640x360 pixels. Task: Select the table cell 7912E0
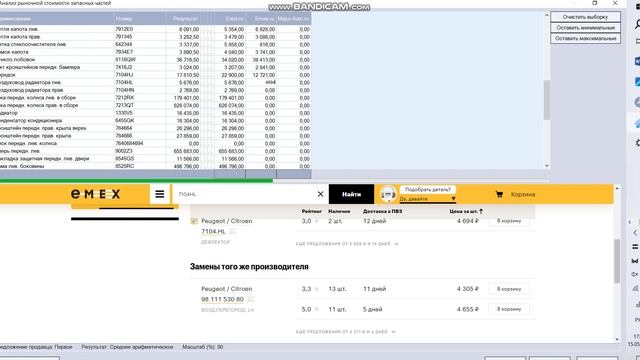(x=140, y=29)
